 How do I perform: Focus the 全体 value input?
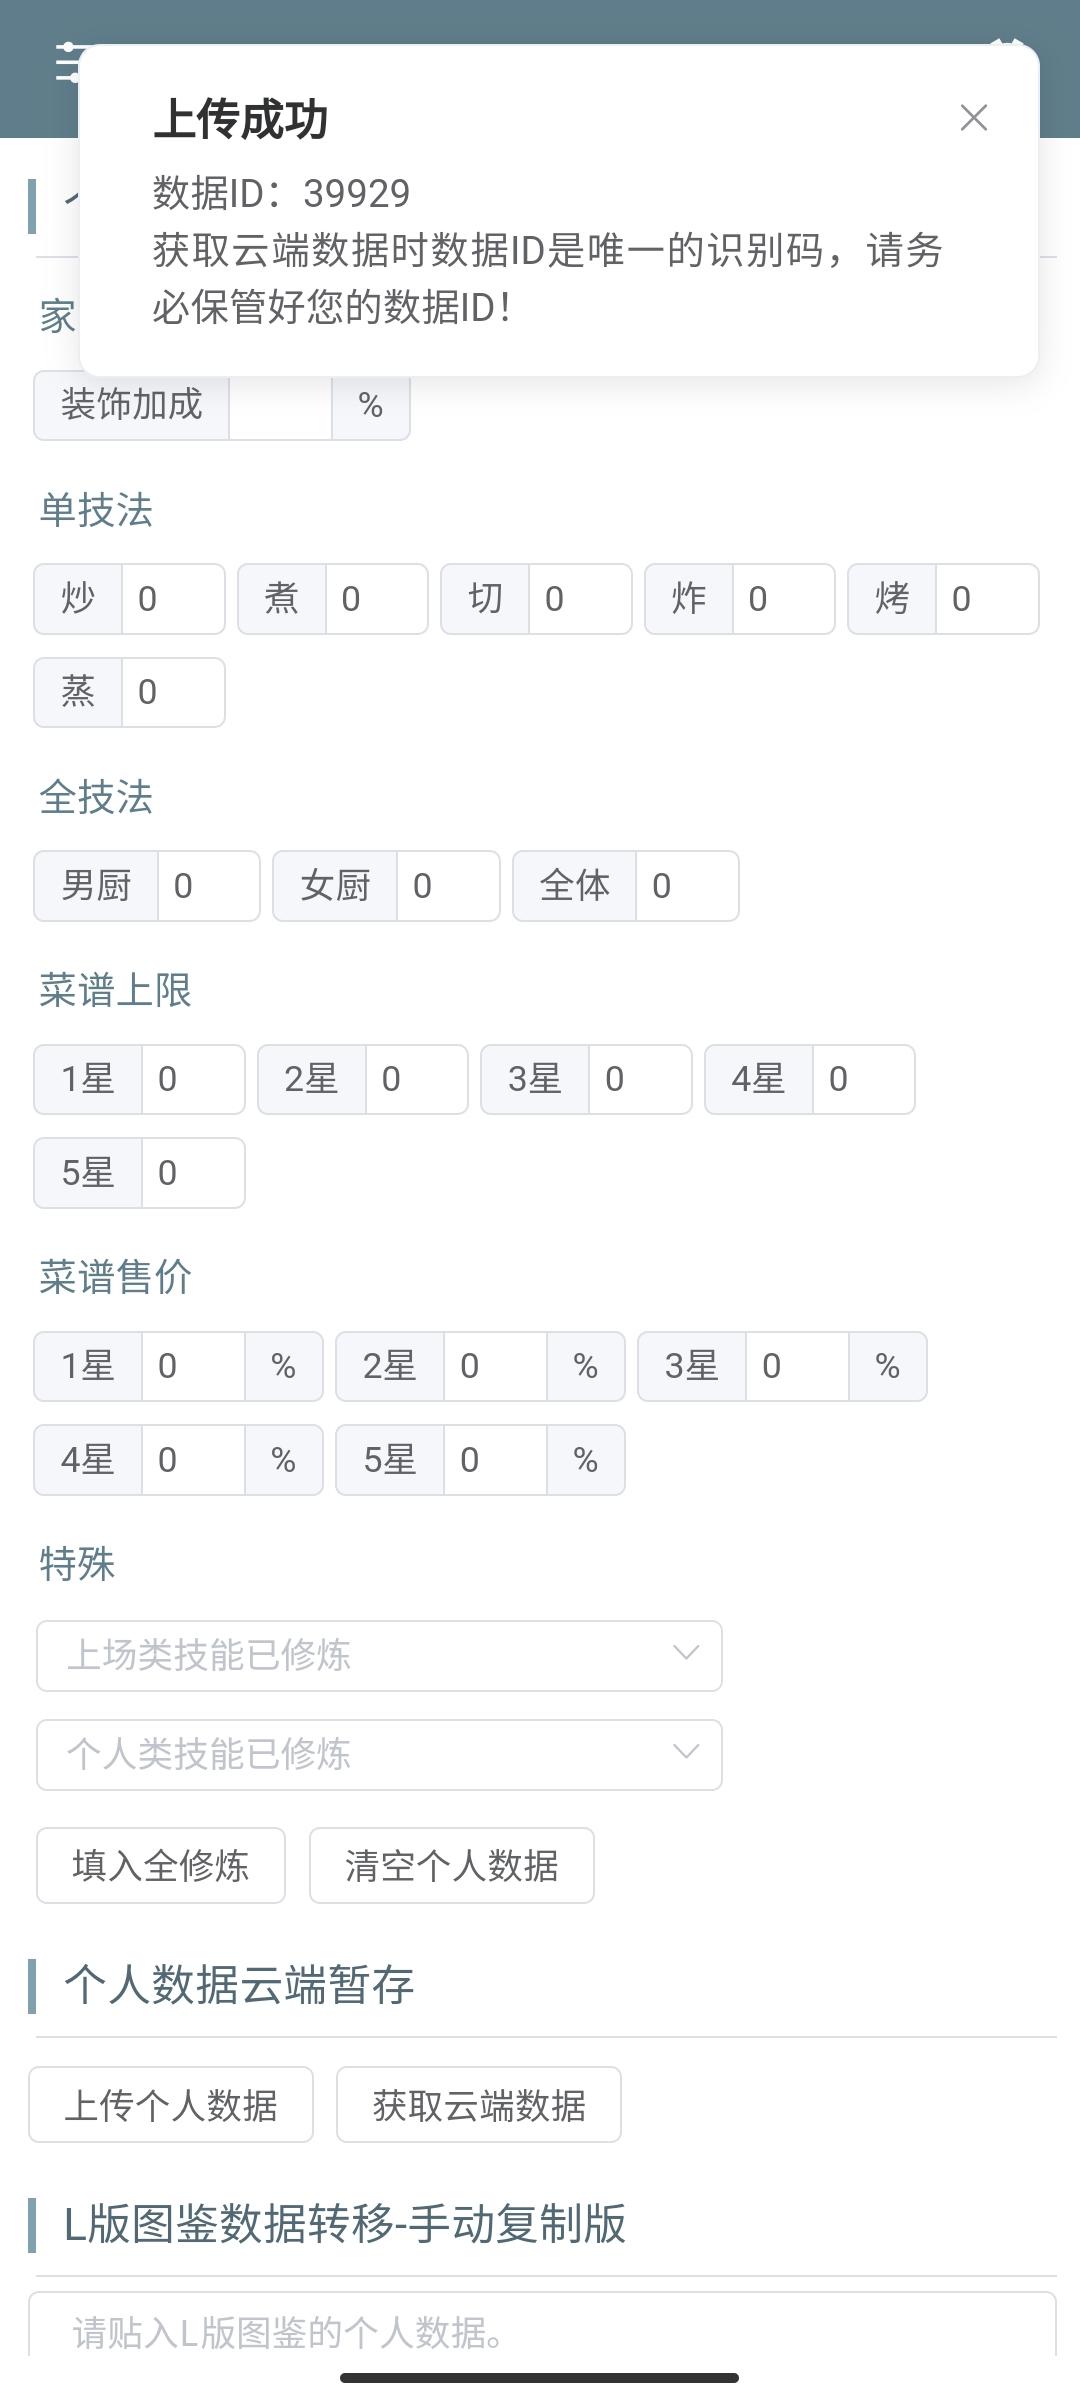pos(686,886)
